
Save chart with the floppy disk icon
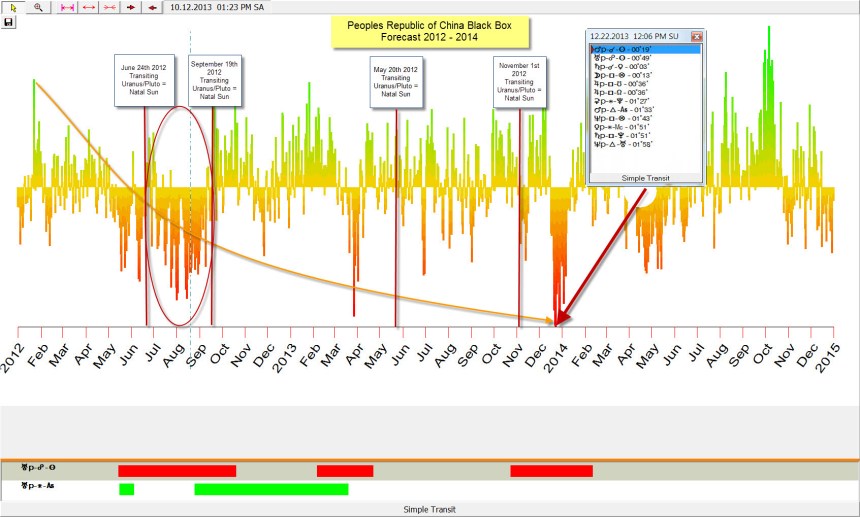pos(8,22)
